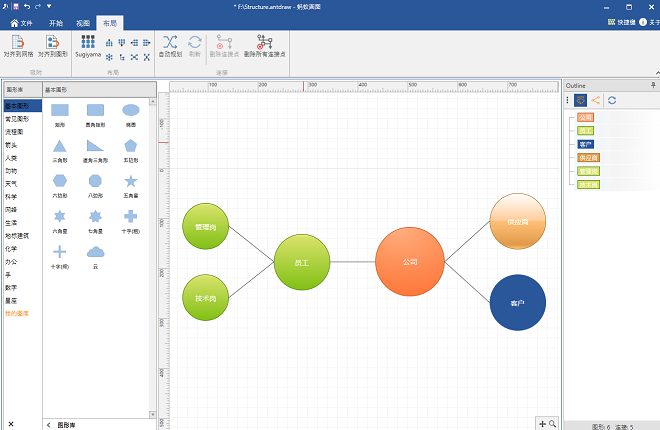Select 流程图 category in shape library
660x430 pixels.
pos(14,131)
